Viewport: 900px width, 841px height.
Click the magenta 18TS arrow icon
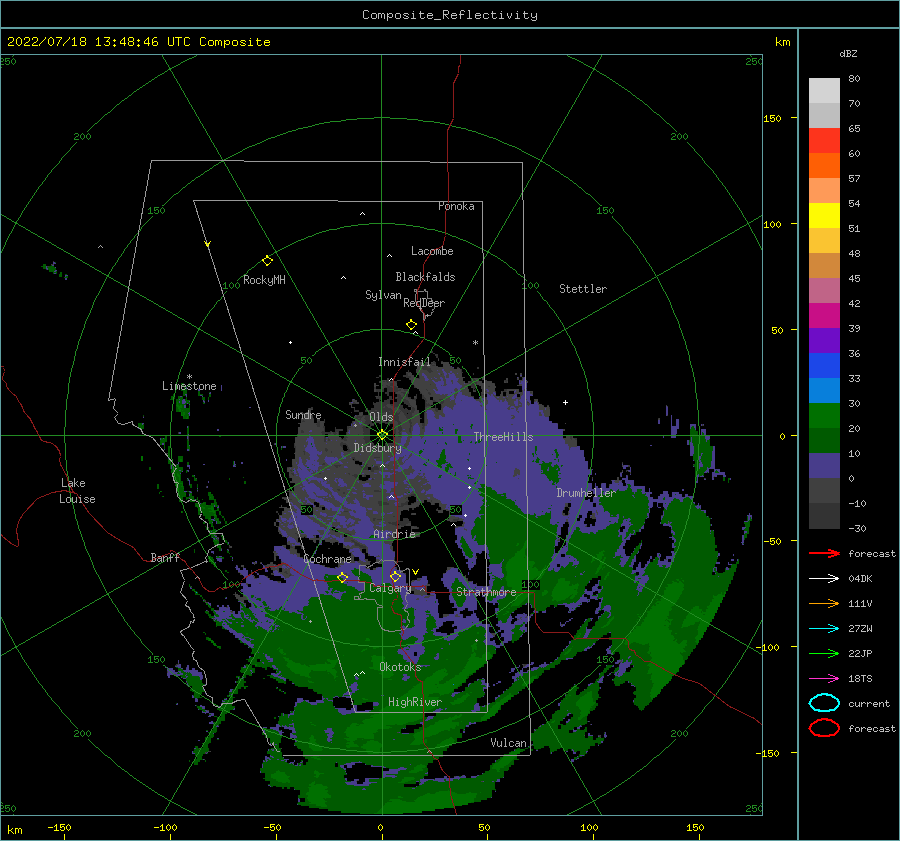tap(824, 679)
